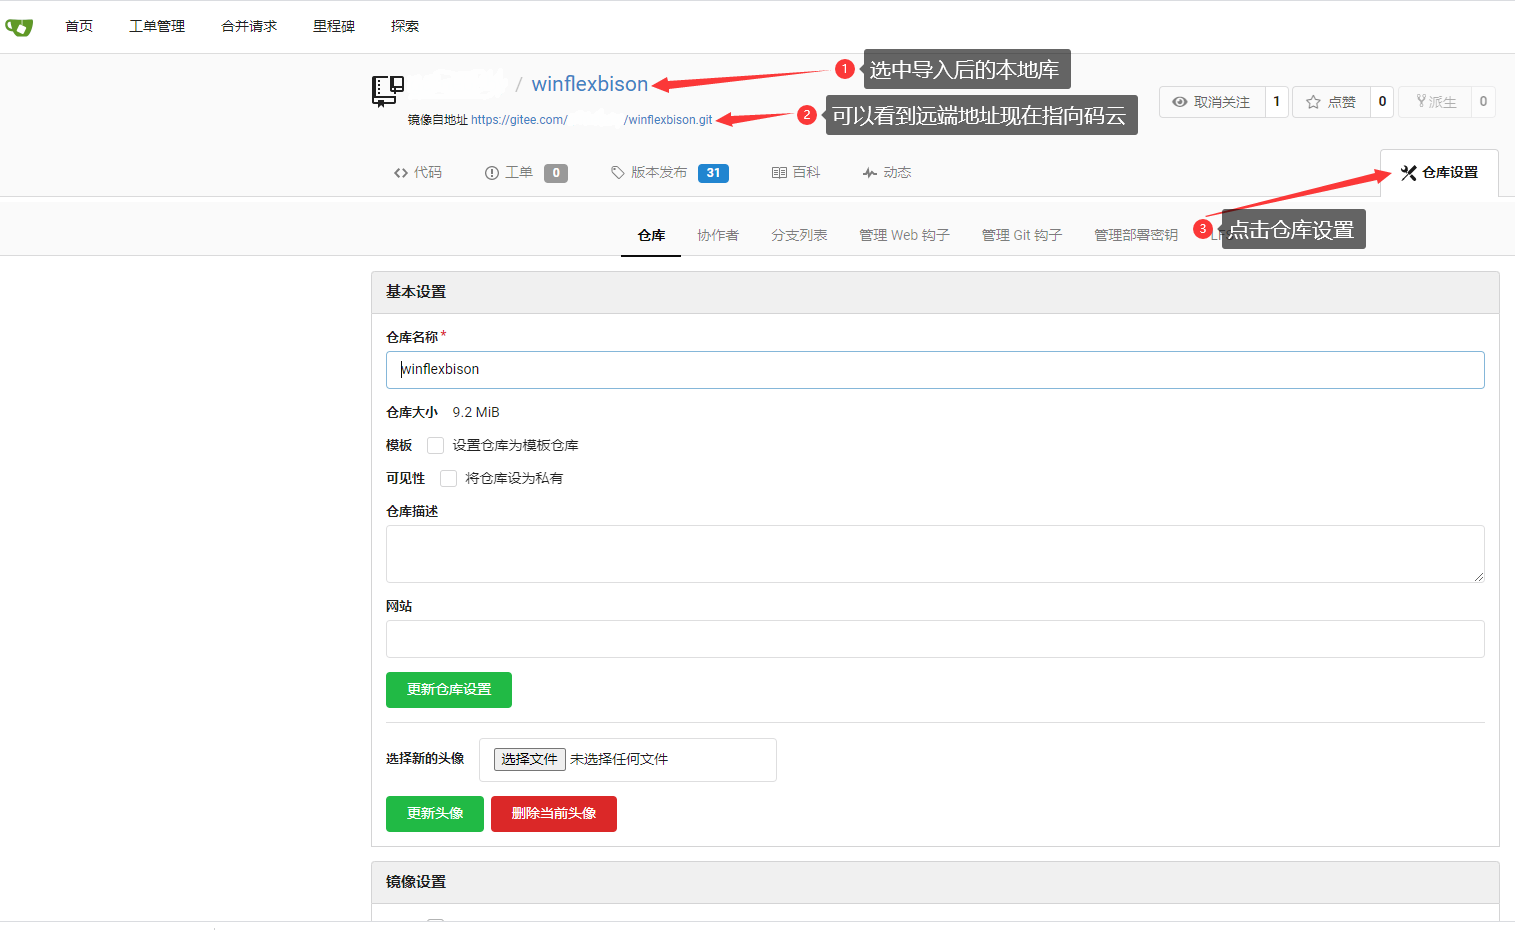Toggle the checkbox in the 镜像设置 section
Screen dimensions: 1515x930
coord(435,922)
